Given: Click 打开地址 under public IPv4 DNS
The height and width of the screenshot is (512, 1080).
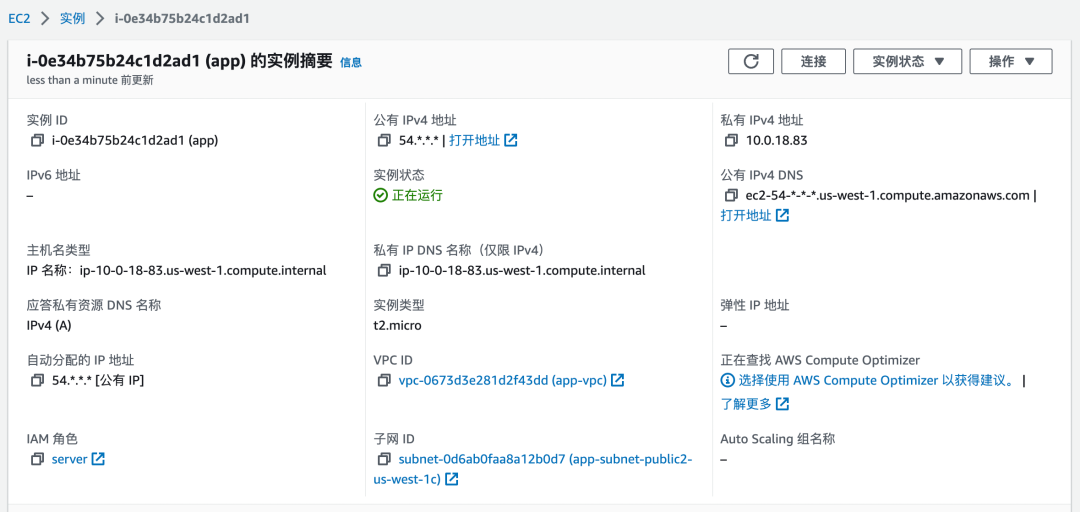Looking at the screenshot, I should click(746, 216).
